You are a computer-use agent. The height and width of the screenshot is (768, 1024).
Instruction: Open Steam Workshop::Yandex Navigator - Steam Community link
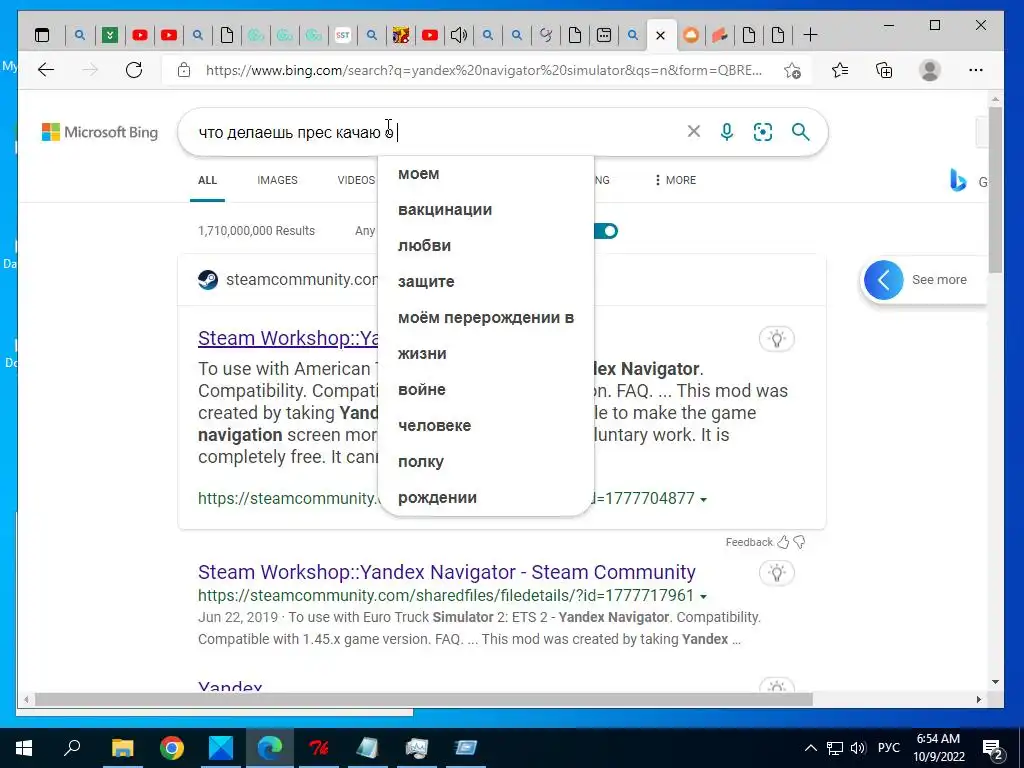click(447, 572)
